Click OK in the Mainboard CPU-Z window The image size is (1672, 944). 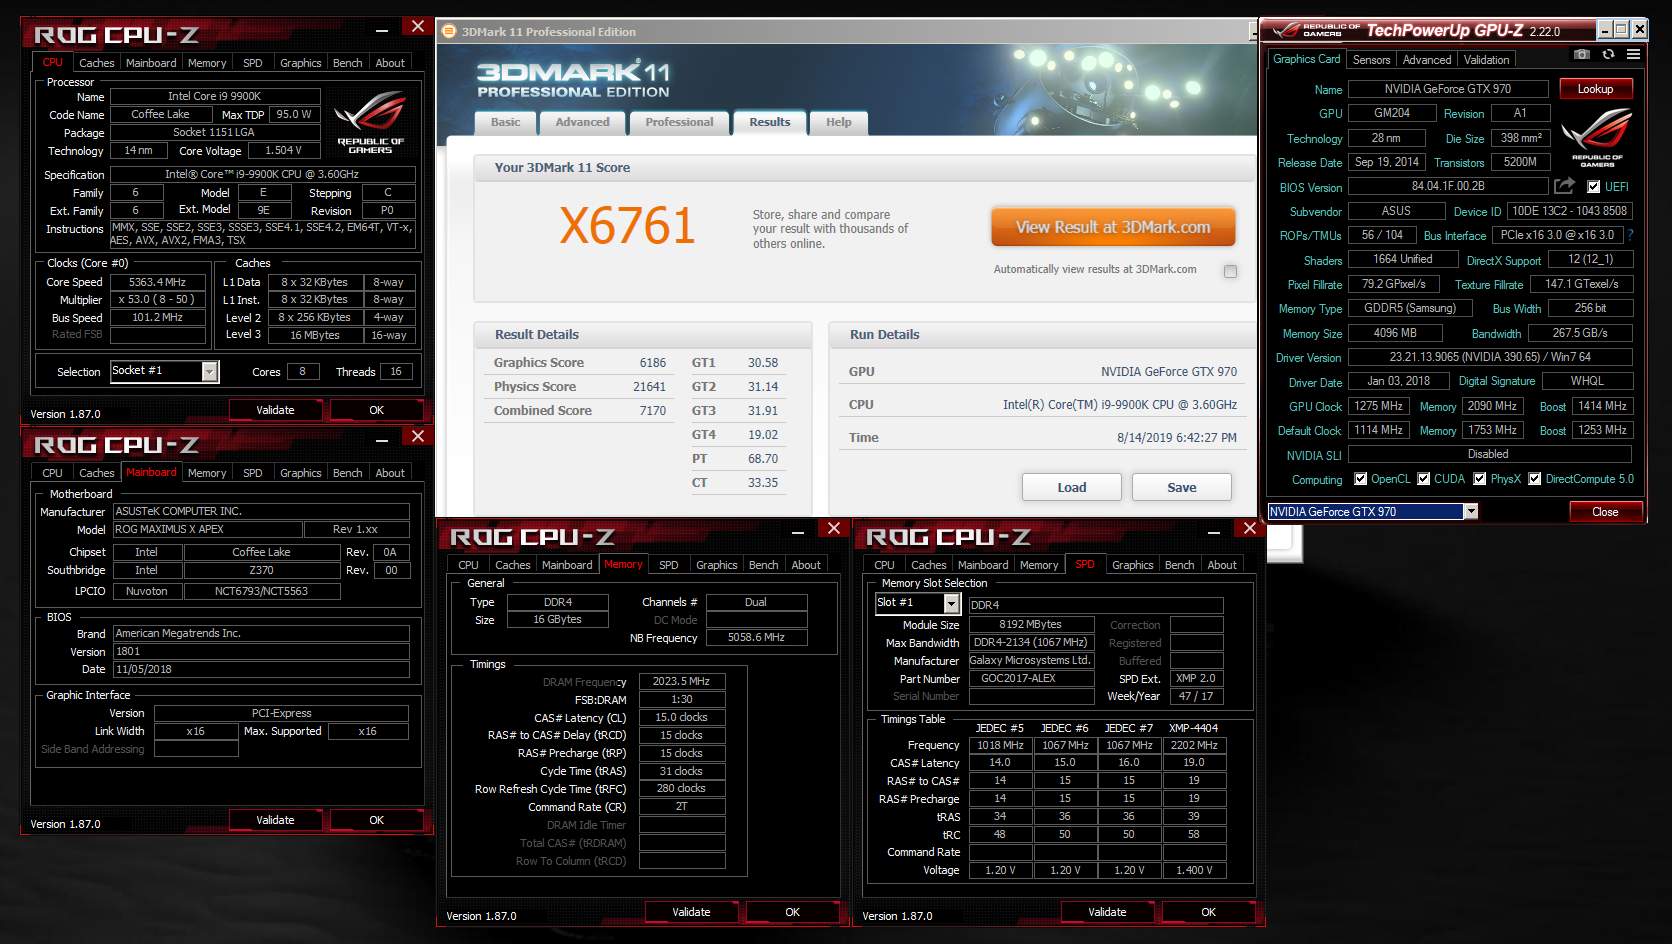376,820
